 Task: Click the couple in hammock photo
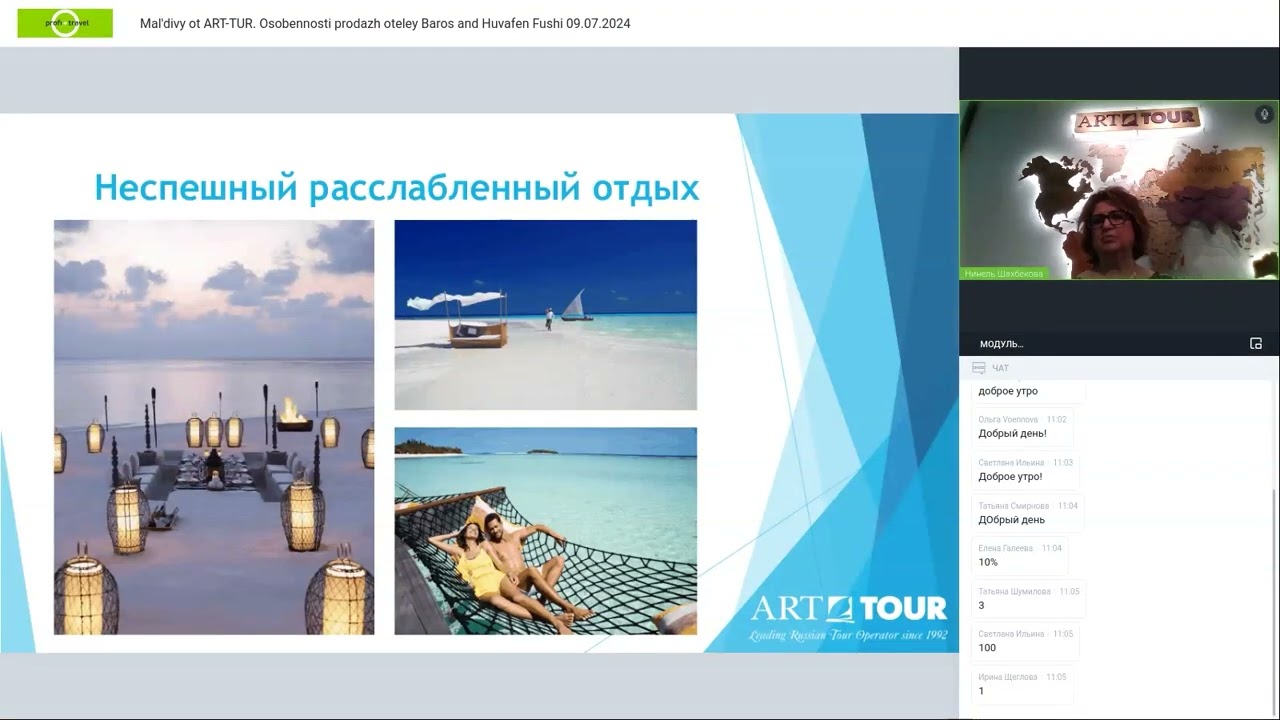546,531
